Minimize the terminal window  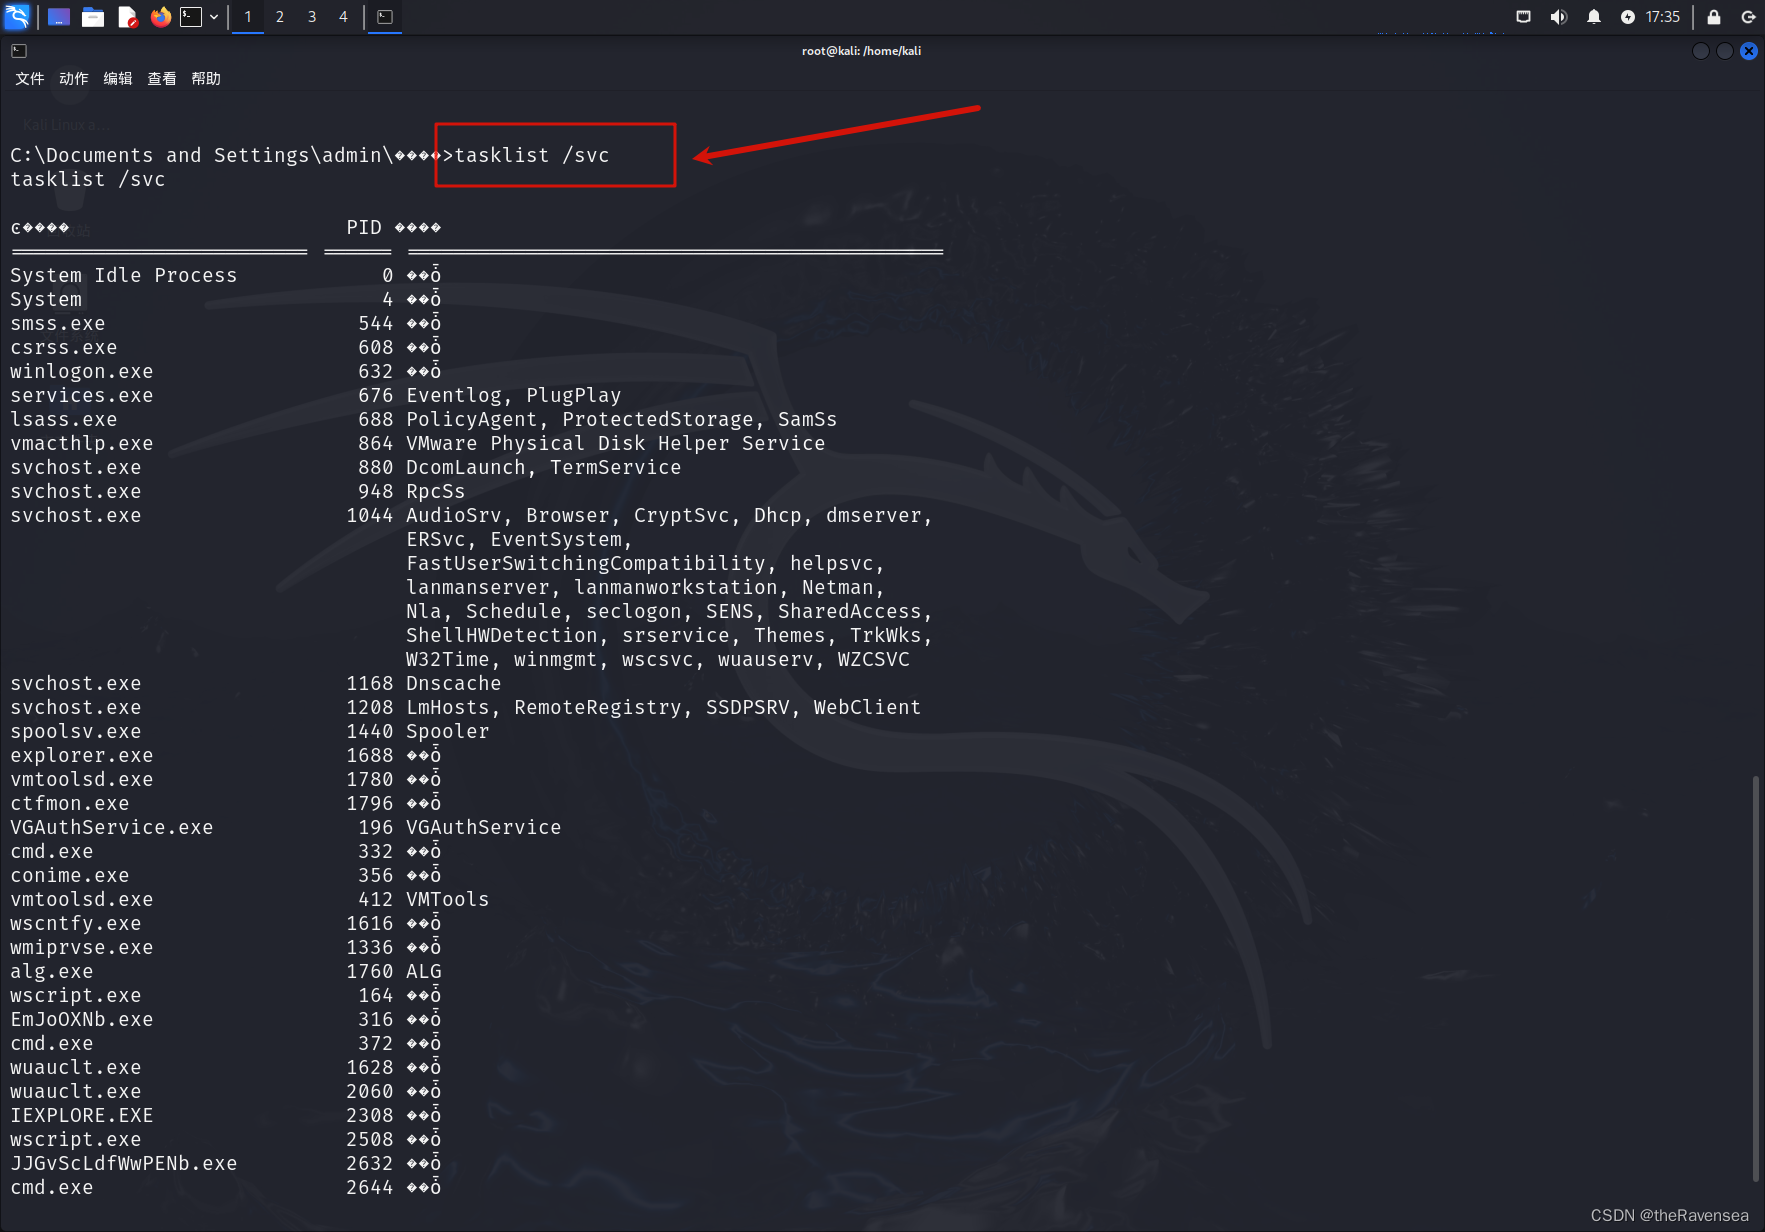(1701, 51)
